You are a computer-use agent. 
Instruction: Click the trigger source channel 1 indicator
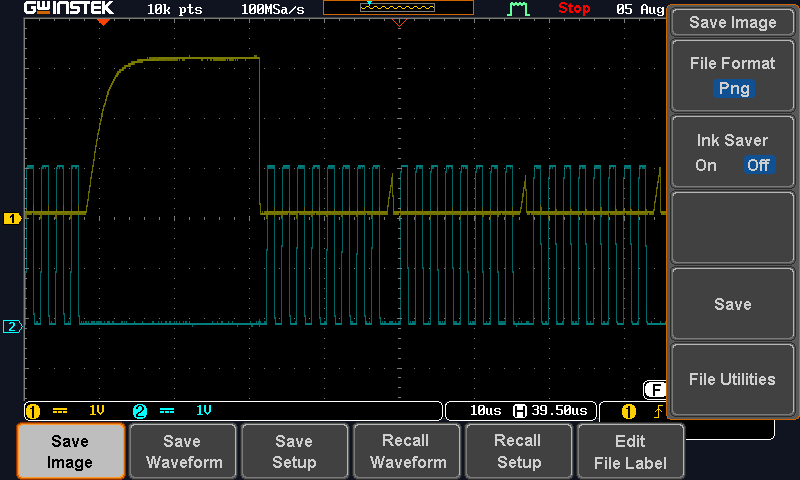tap(629, 411)
